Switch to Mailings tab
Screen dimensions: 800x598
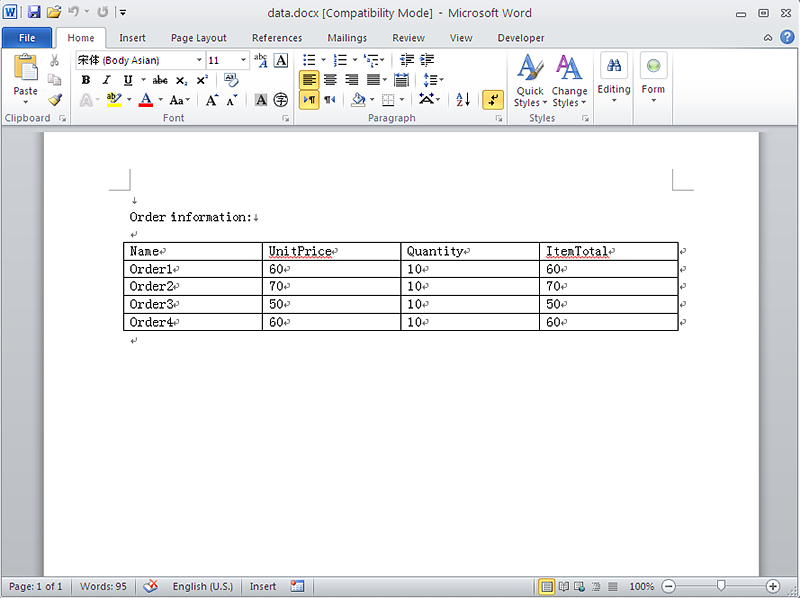[x=347, y=38]
